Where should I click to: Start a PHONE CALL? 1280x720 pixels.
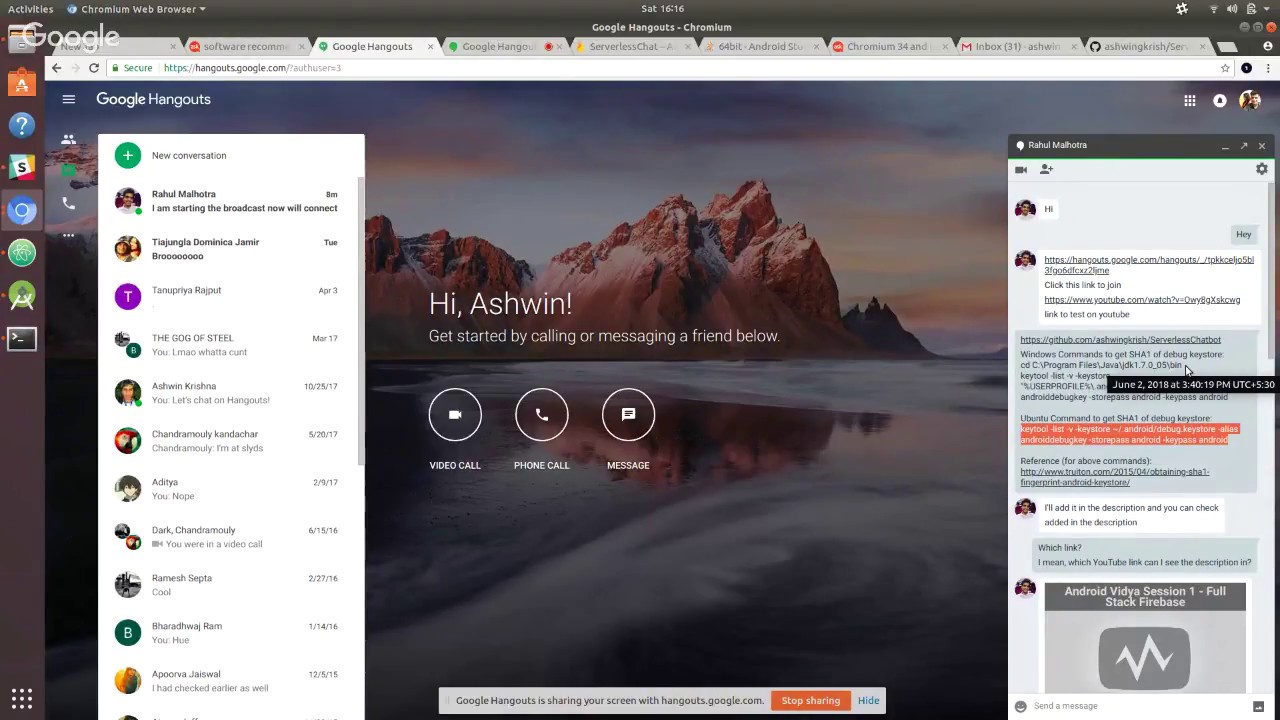tap(541, 415)
